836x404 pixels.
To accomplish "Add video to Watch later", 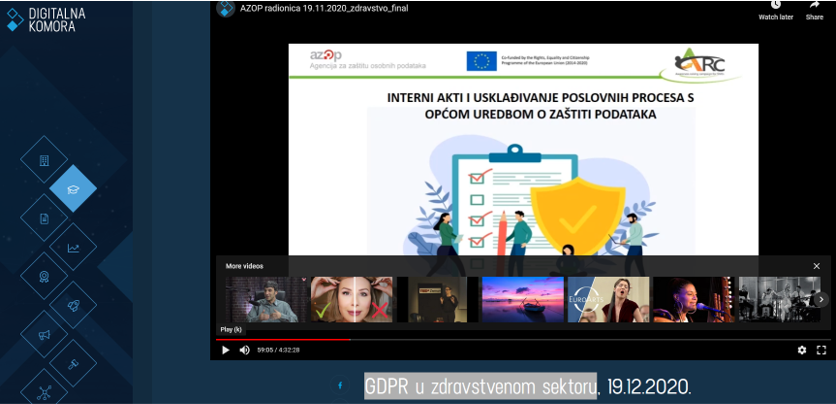I will (776, 10).
